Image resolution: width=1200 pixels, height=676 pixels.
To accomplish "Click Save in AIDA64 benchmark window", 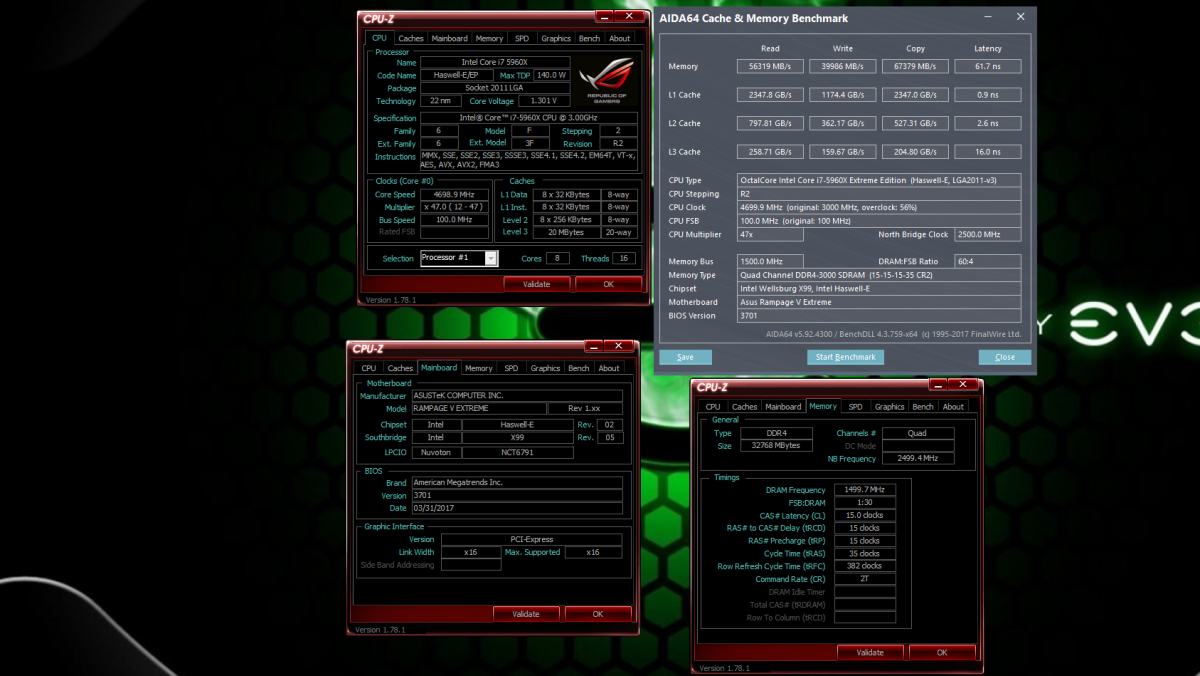I will (685, 357).
